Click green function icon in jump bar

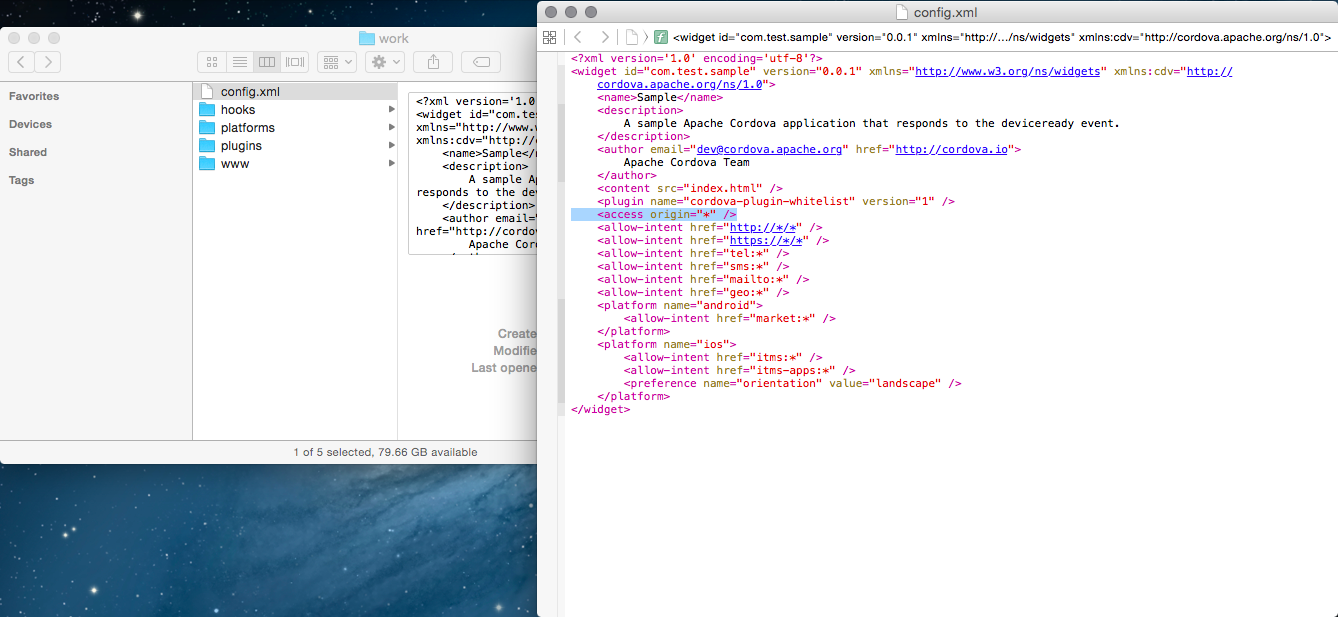pos(661,37)
